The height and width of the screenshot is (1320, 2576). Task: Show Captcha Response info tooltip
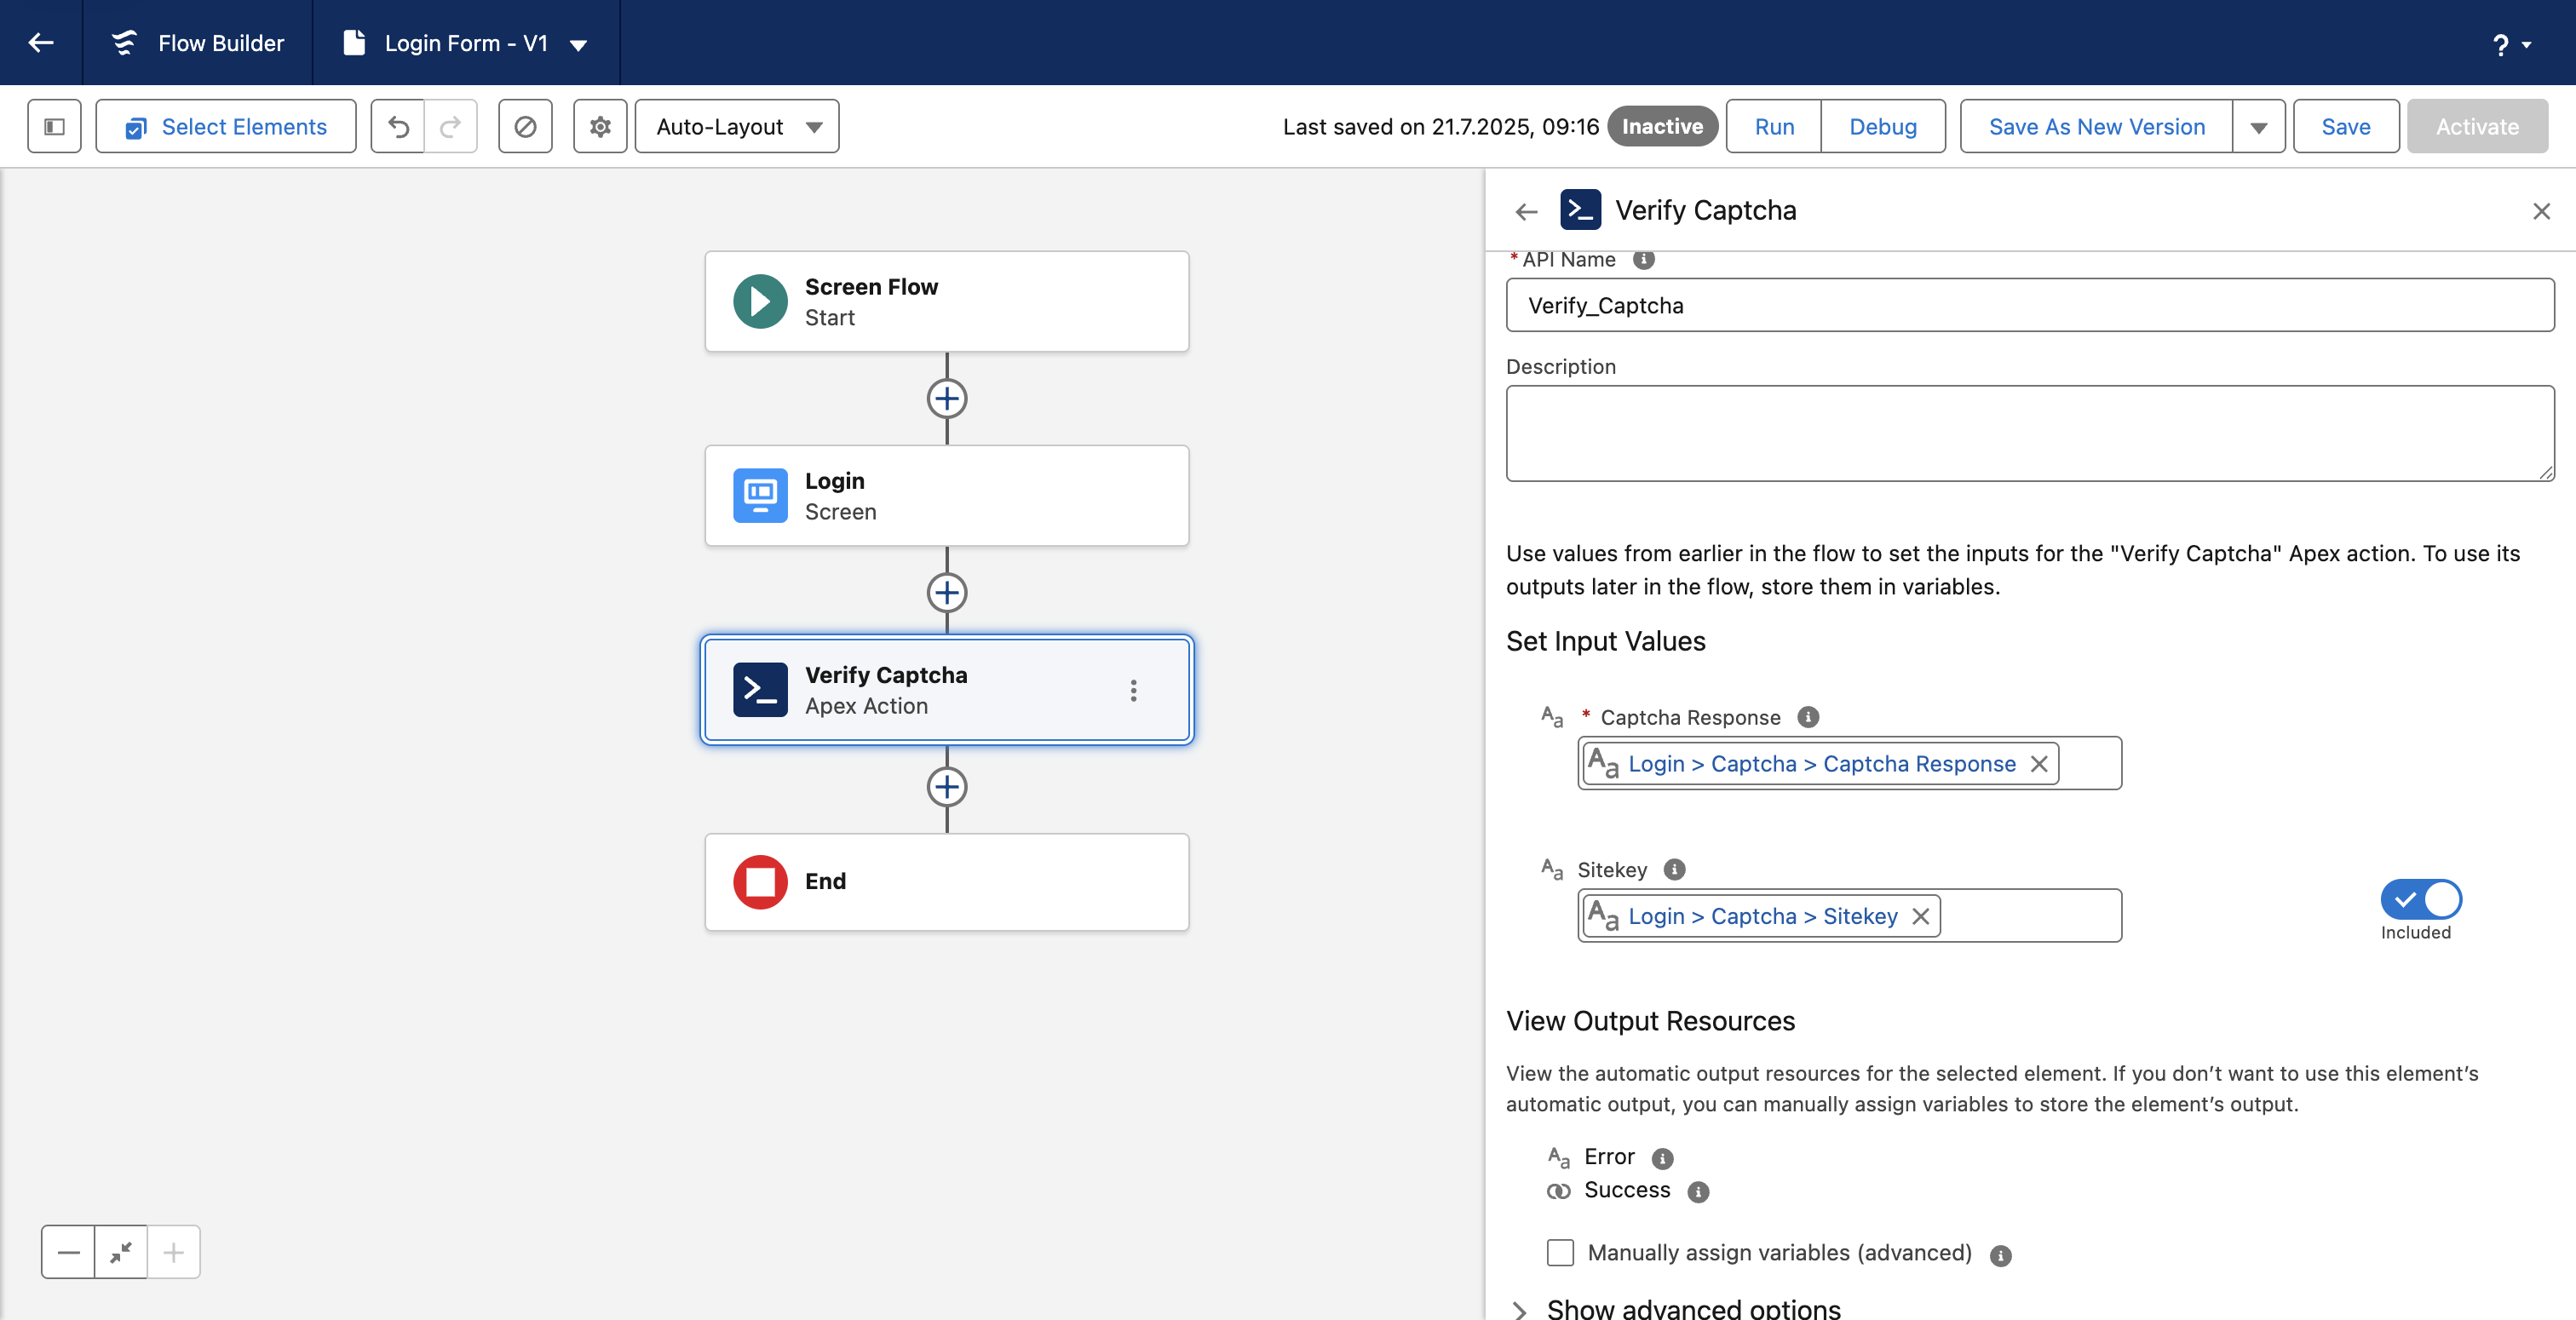pyautogui.click(x=1808, y=718)
